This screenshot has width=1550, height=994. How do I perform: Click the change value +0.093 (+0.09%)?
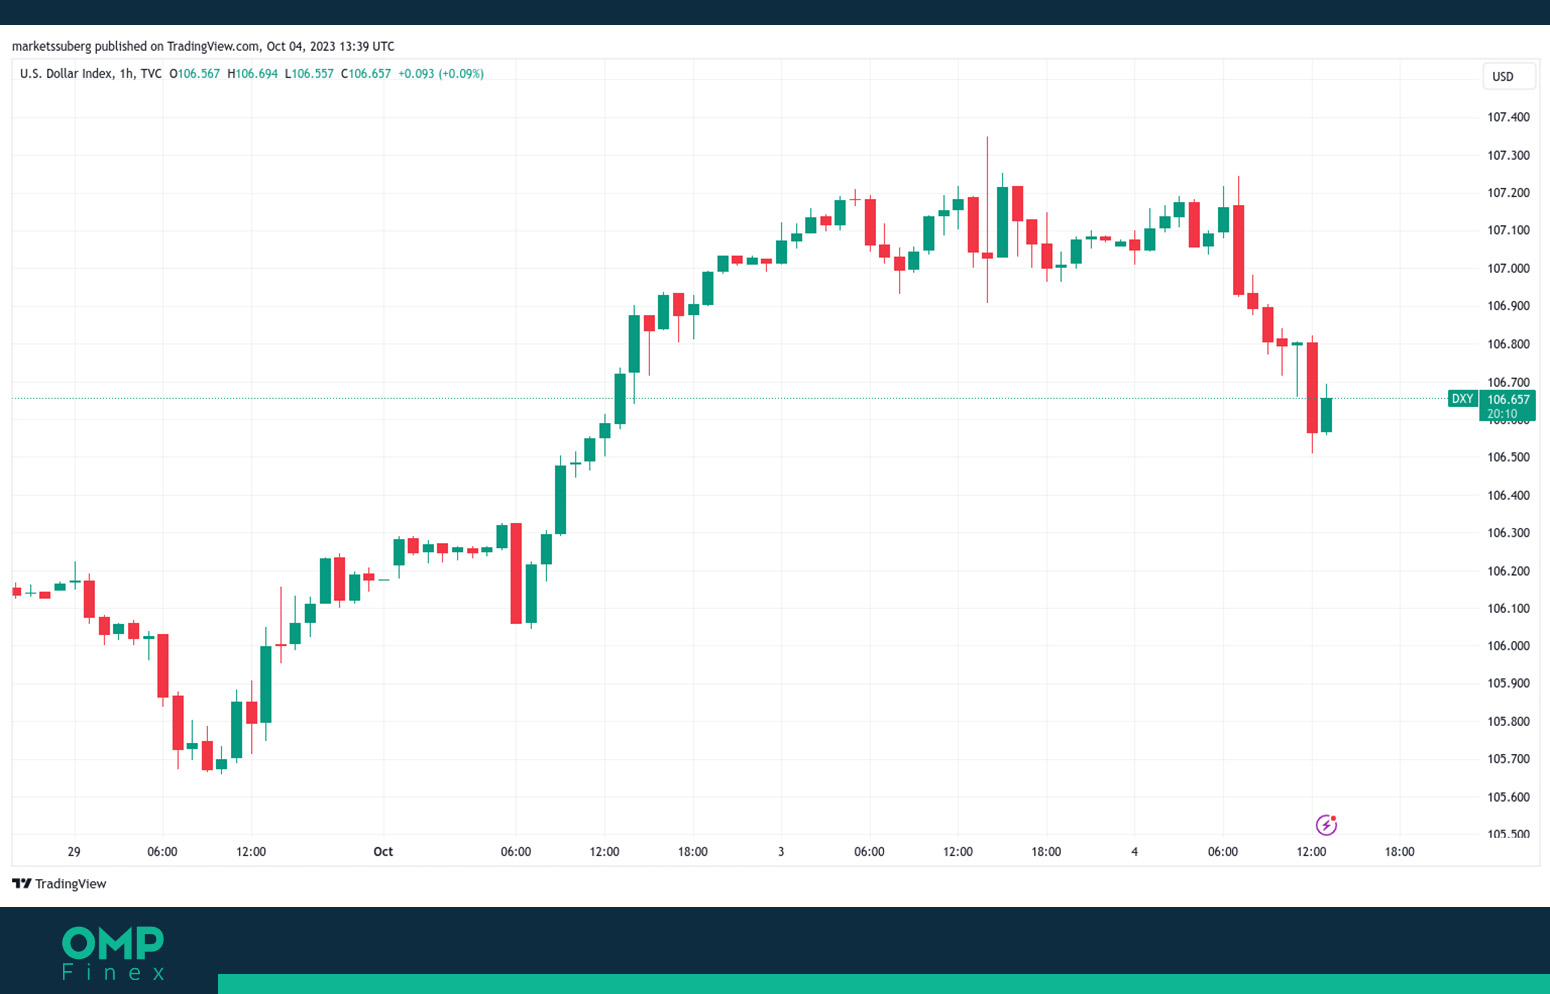coord(441,74)
